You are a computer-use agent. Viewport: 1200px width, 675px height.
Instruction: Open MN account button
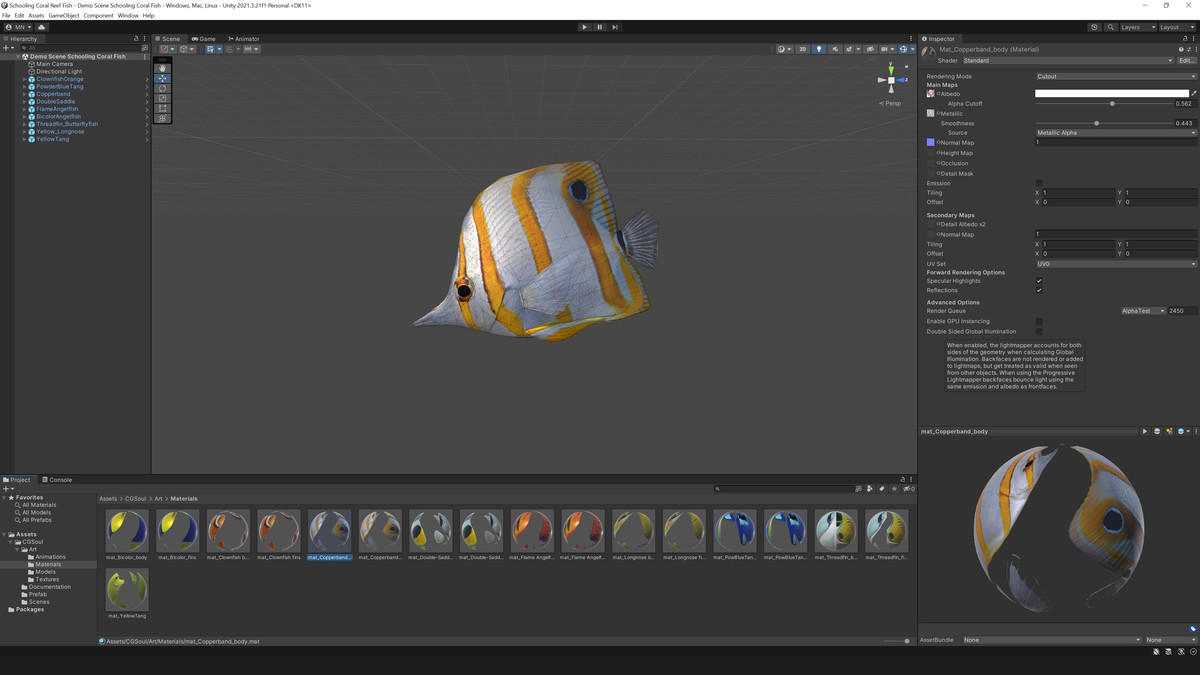pos(18,27)
